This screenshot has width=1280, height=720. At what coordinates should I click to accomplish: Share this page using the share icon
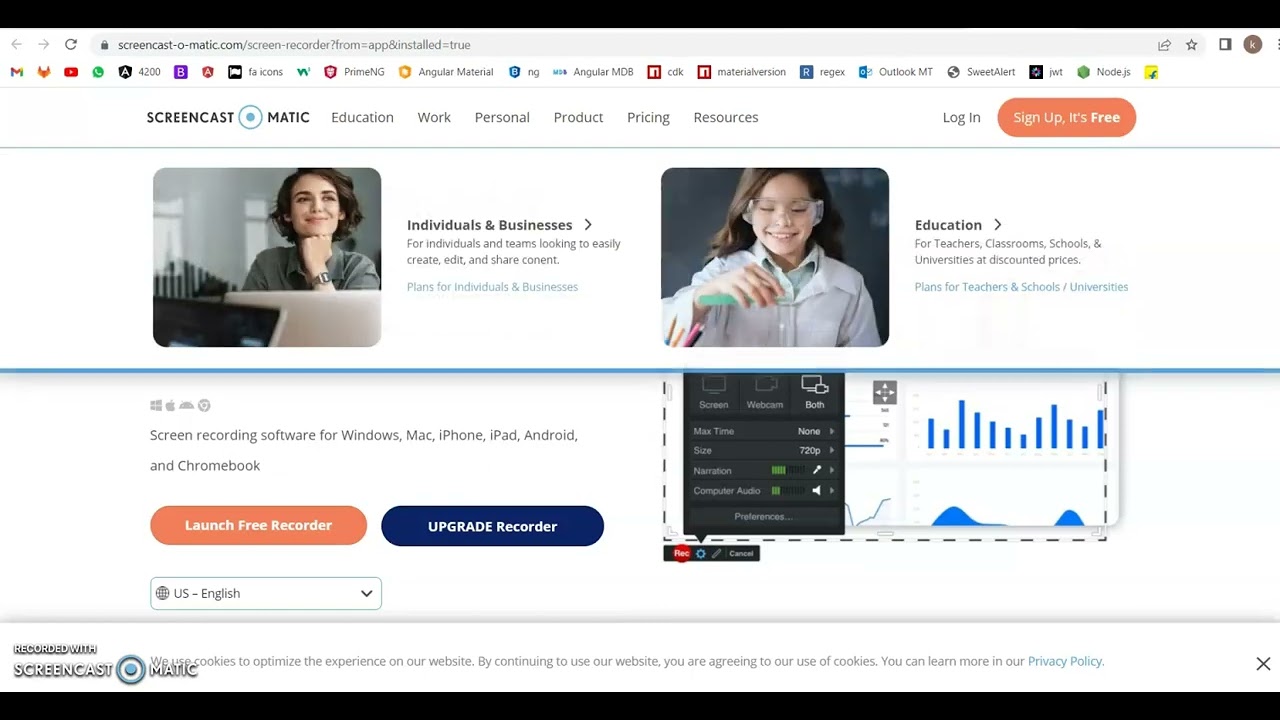click(1165, 45)
